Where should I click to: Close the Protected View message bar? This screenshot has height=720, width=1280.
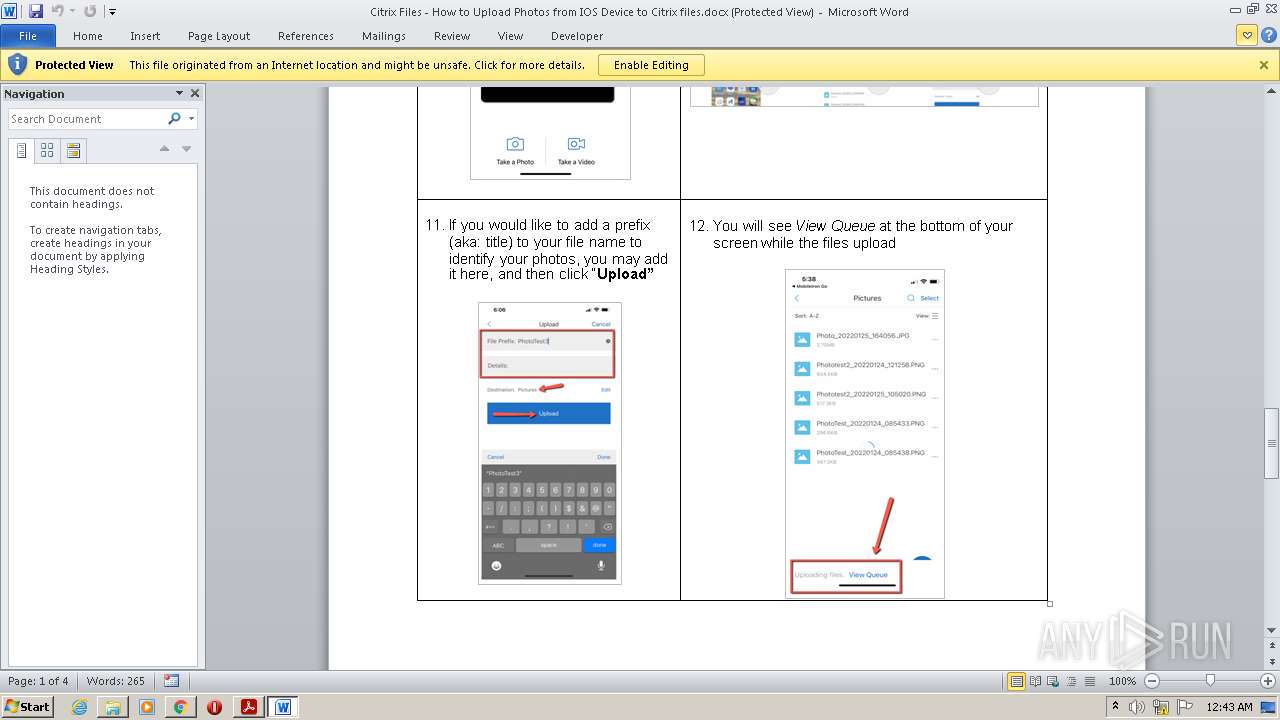[x=1264, y=65]
